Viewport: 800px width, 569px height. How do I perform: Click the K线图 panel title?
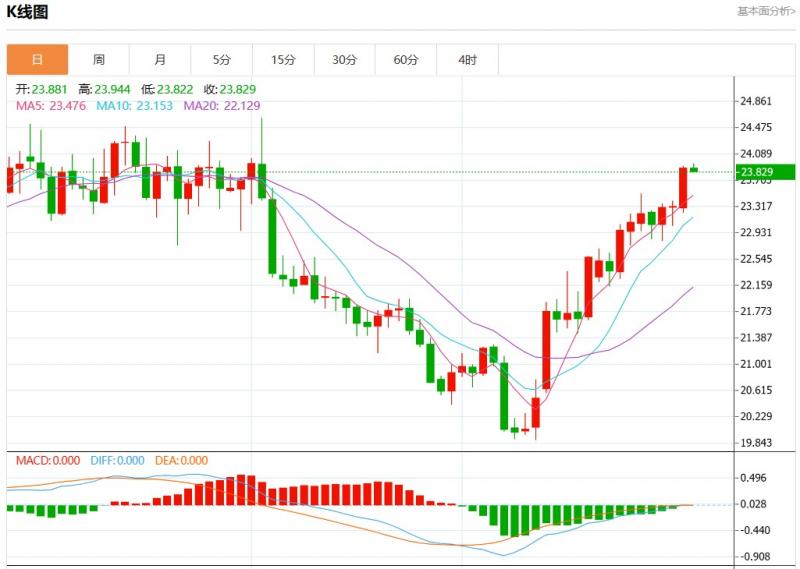pos(28,12)
